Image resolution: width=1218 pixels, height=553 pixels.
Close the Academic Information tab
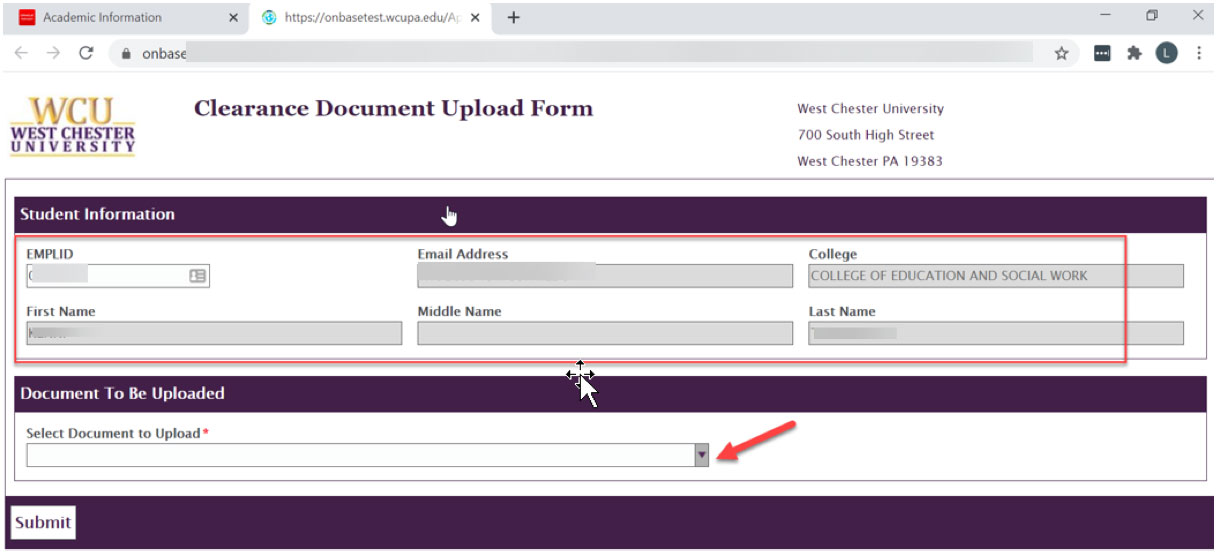click(x=233, y=17)
